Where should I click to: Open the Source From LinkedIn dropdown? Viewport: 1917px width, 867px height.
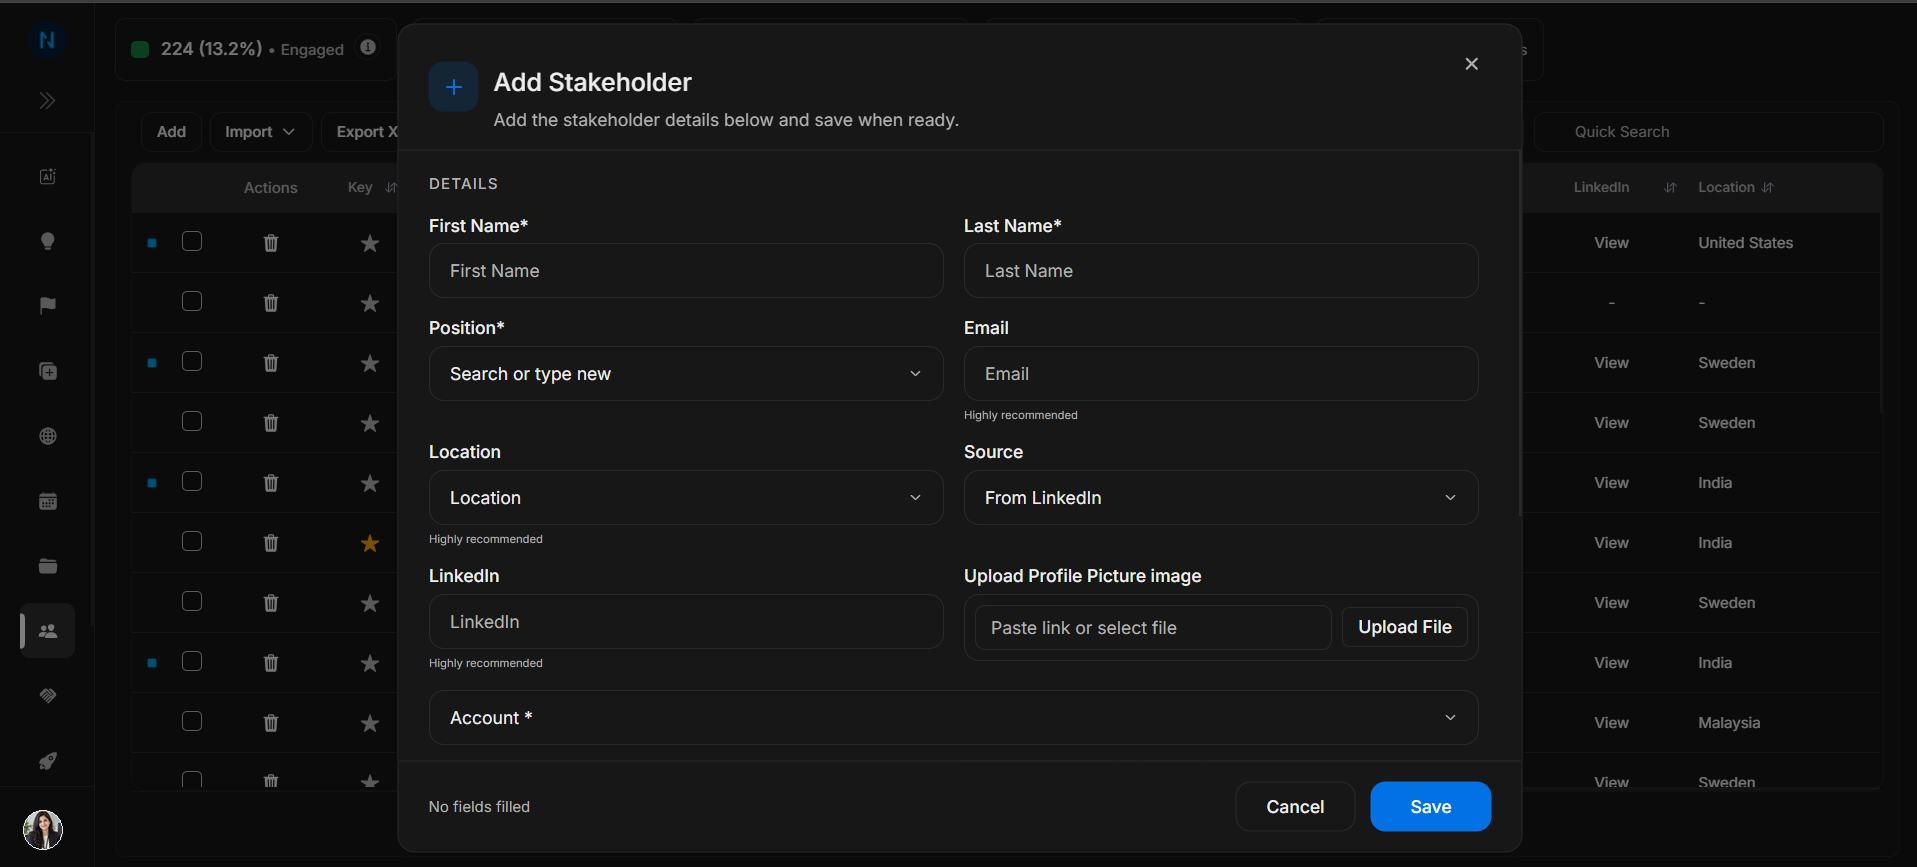pyautogui.click(x=1221, y=498)
